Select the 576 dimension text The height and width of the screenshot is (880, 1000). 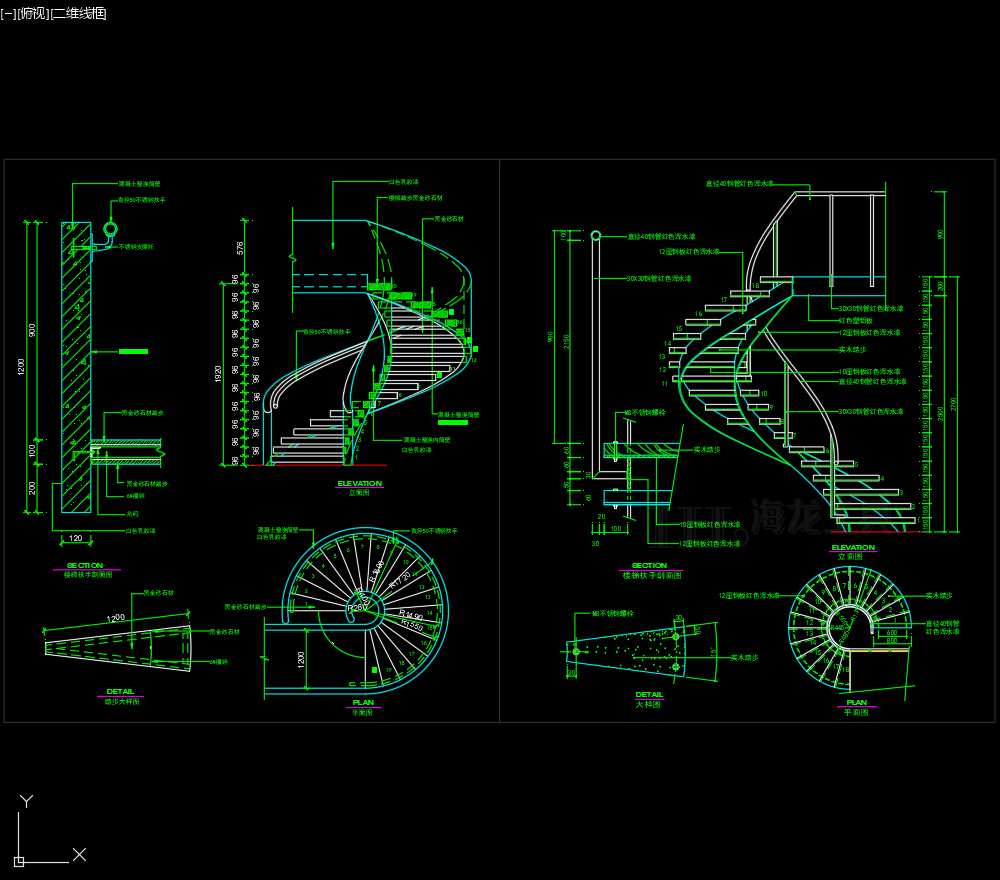coord(240,246)
